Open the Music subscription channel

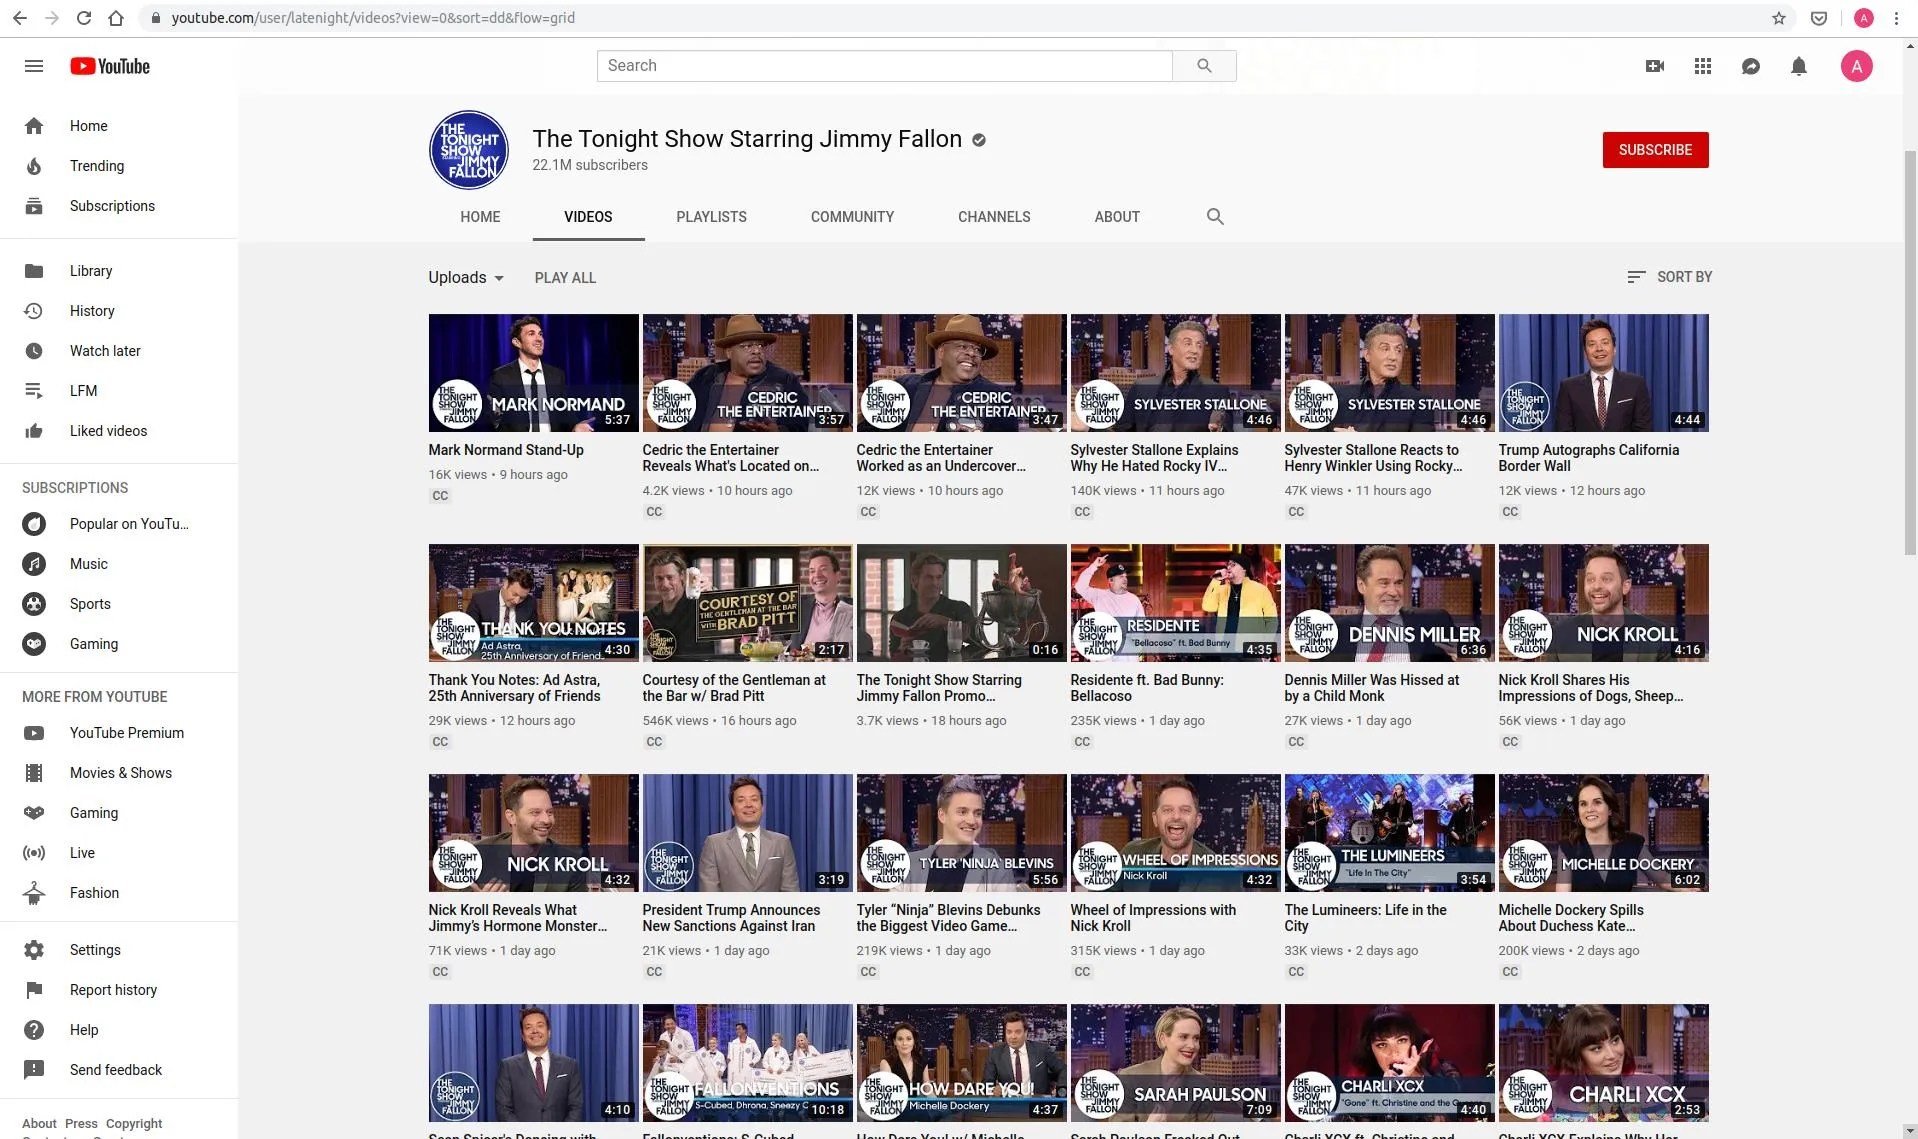tap(119, 564)
